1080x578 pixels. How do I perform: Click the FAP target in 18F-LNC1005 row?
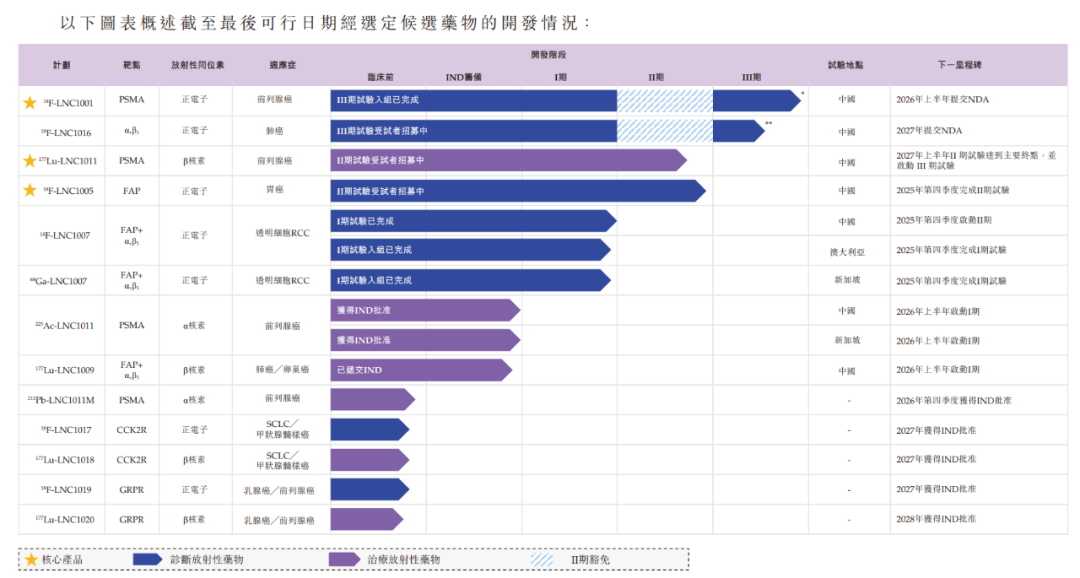click(x=132, y=191)
